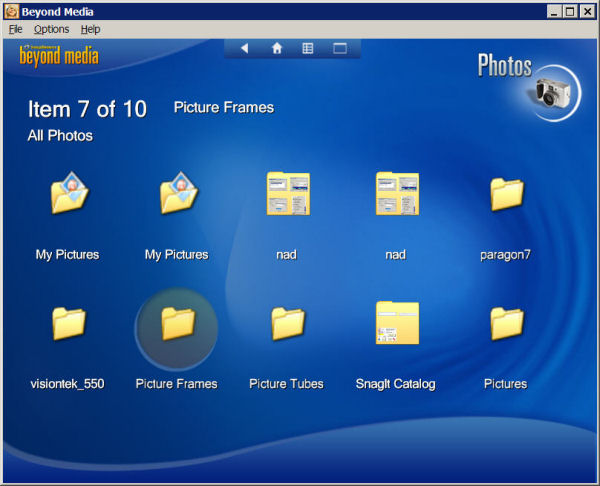Open the File menu
Image resolution: width=600 pixels, height=486 pixels.
click(x=16, y=29)
